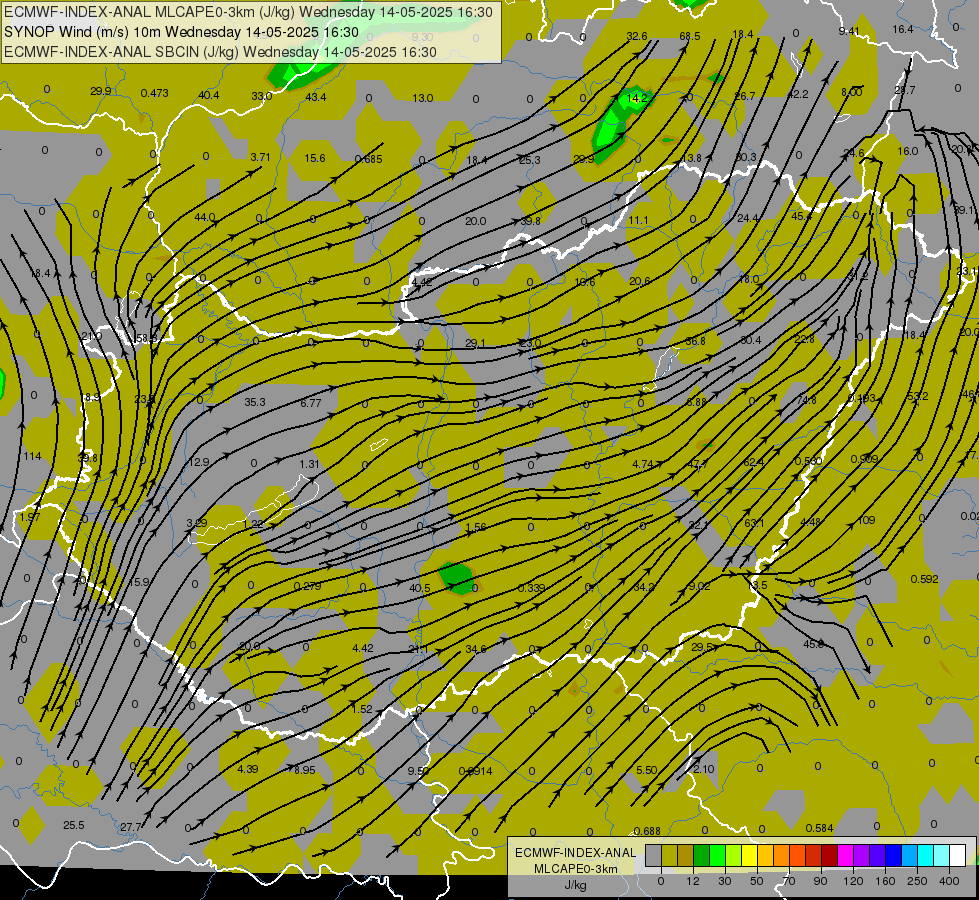This screenshot has width=979, height=900.
Task: Click the map value 40.4
Action: [209, 95]
